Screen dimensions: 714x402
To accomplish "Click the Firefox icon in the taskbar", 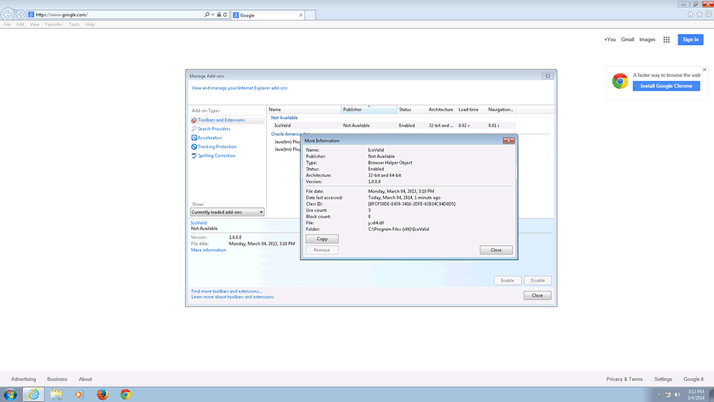I will [102, 395].
